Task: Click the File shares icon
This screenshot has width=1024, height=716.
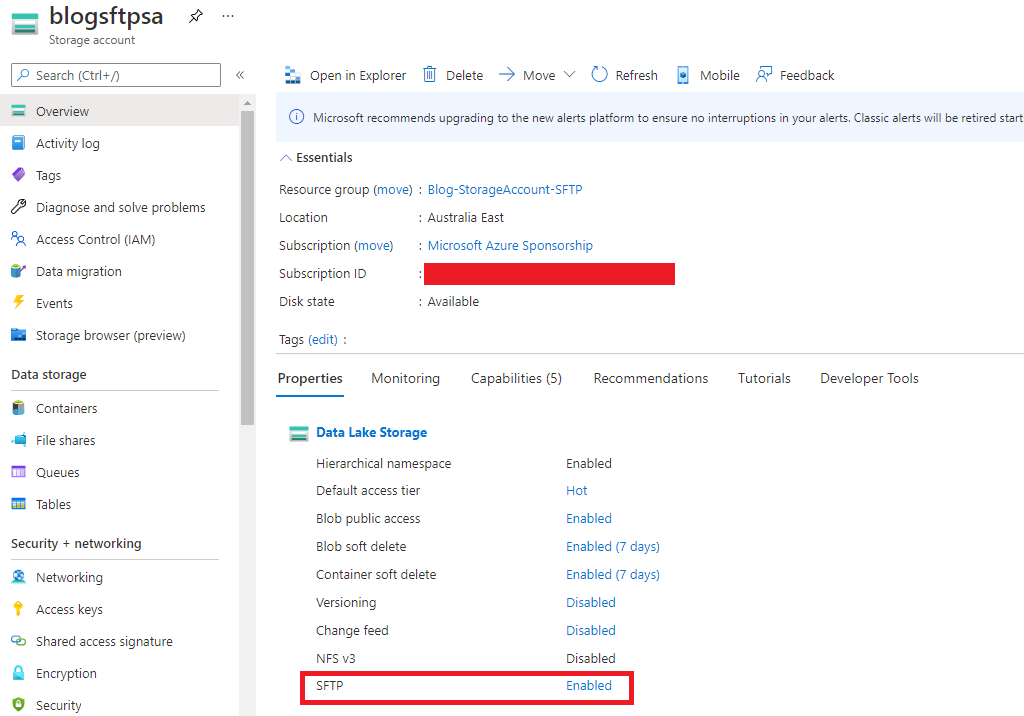Action: (18, 440)
